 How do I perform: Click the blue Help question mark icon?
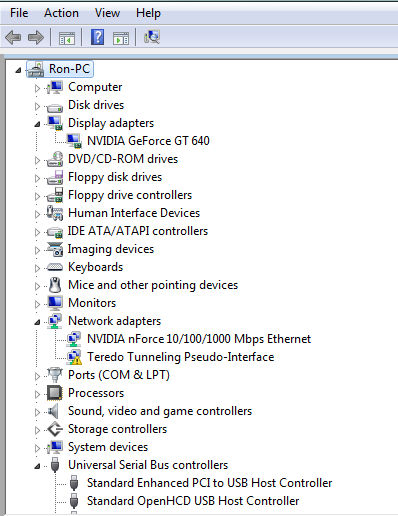pos(98,37)
